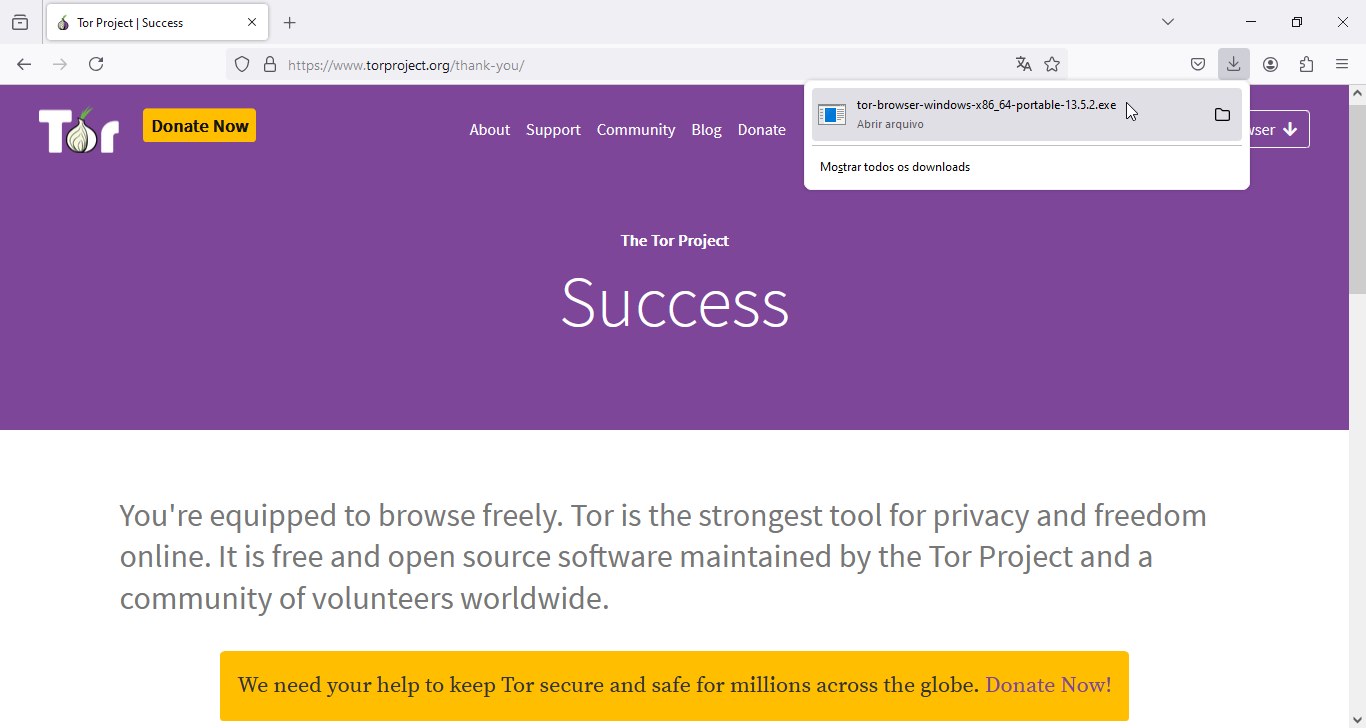The image size is (1366, 728).
Task: Open the Blog nav link
Action: (706, 130)
